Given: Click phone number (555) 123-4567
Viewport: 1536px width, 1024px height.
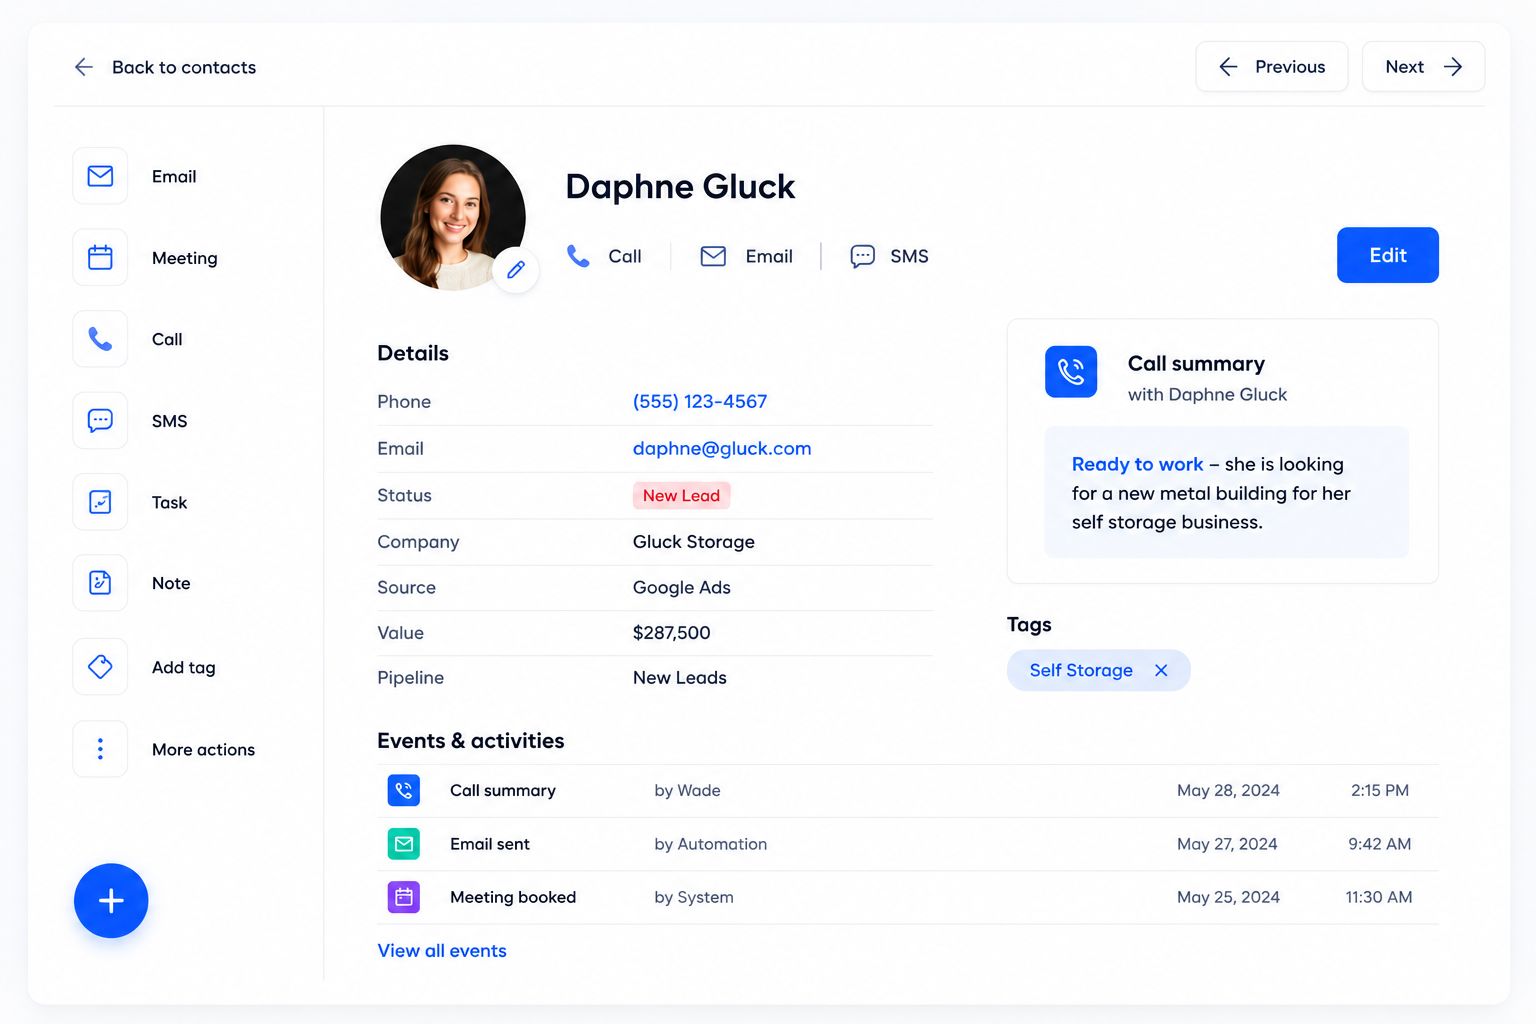Looking at the screenshot, I should click(700, 402).
